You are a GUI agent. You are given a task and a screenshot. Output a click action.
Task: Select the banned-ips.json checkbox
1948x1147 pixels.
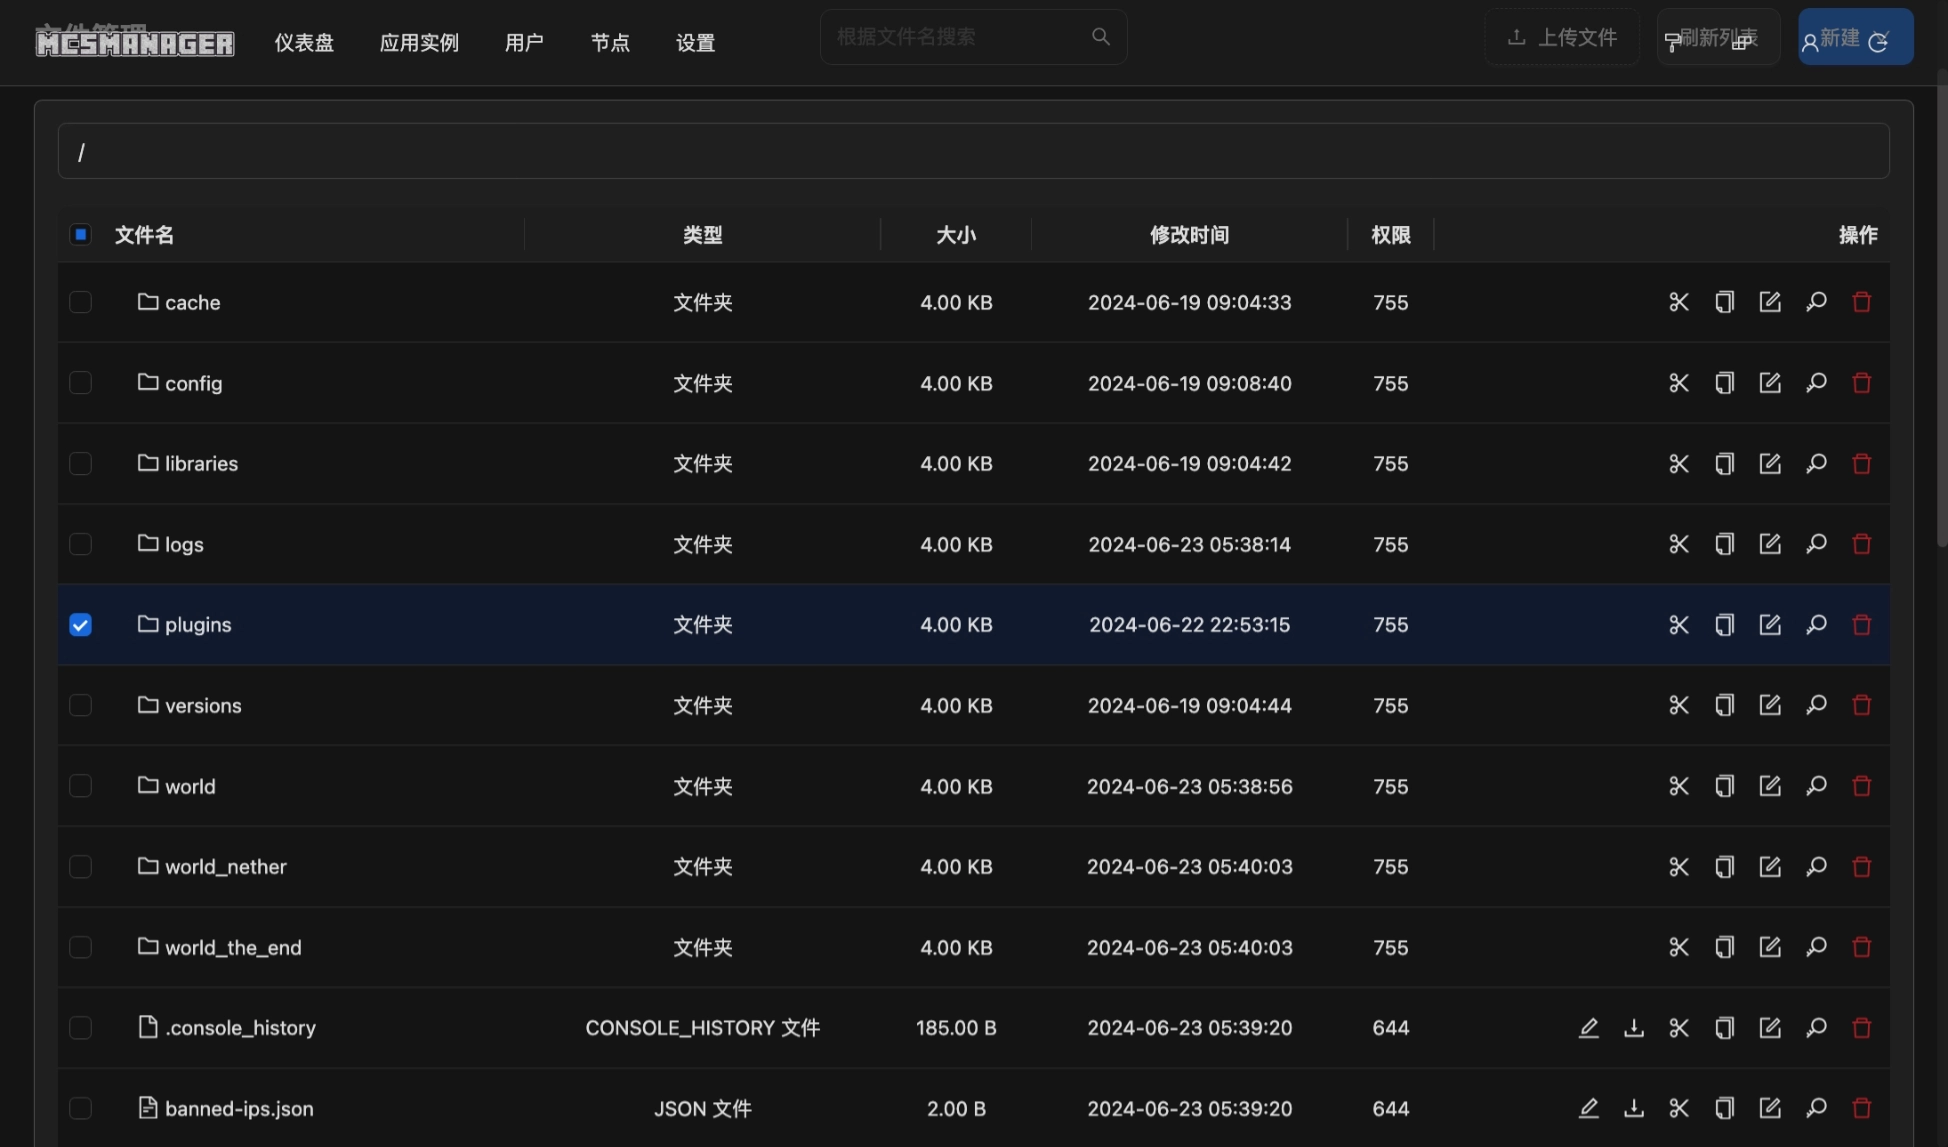tap(81, 1108)
